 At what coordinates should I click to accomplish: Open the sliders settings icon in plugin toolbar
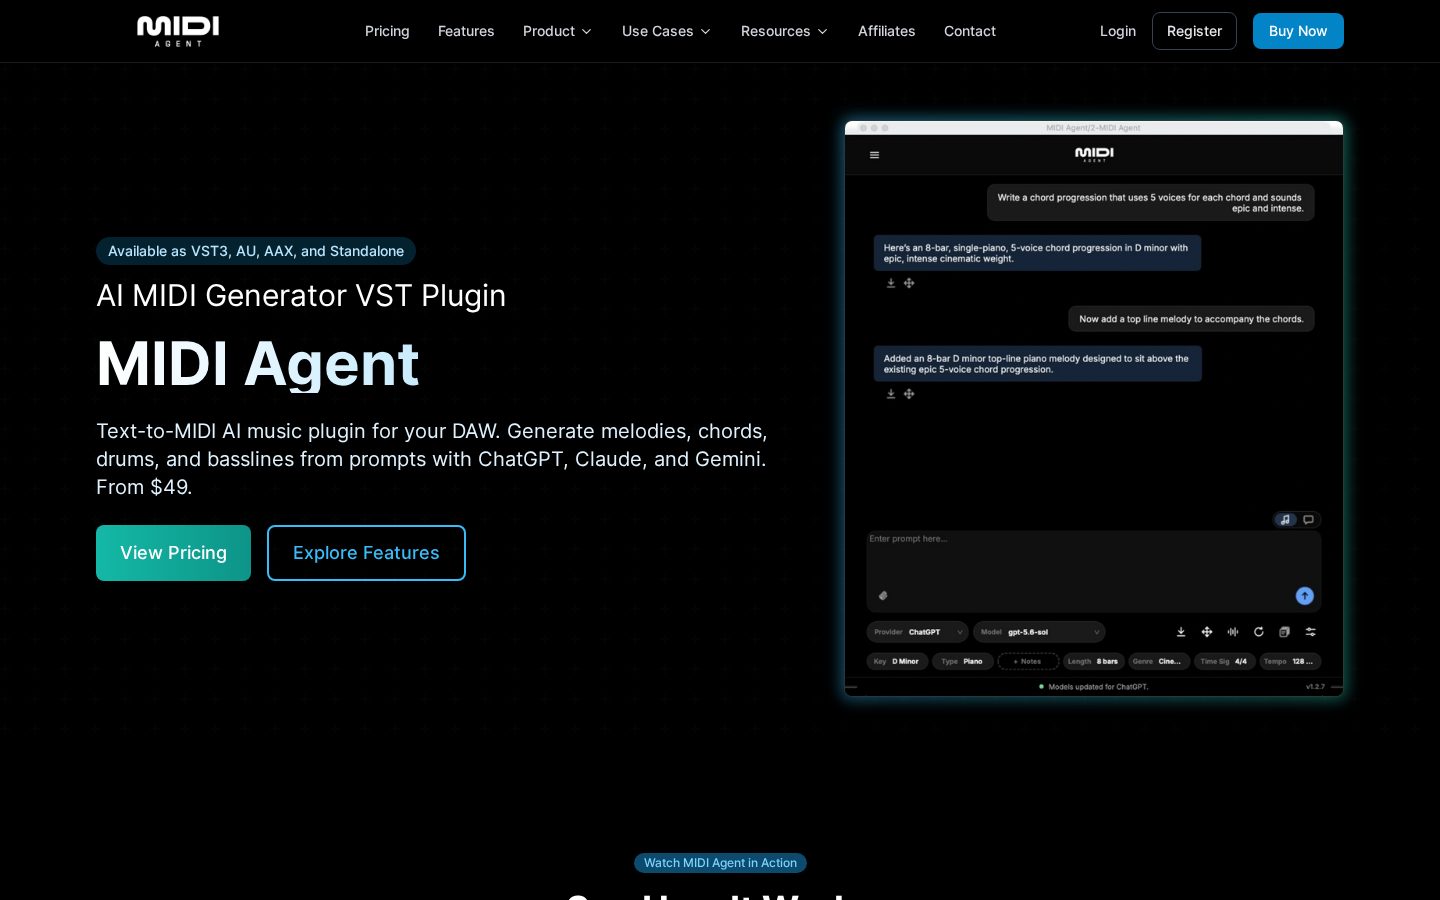tap(1311, 632)
